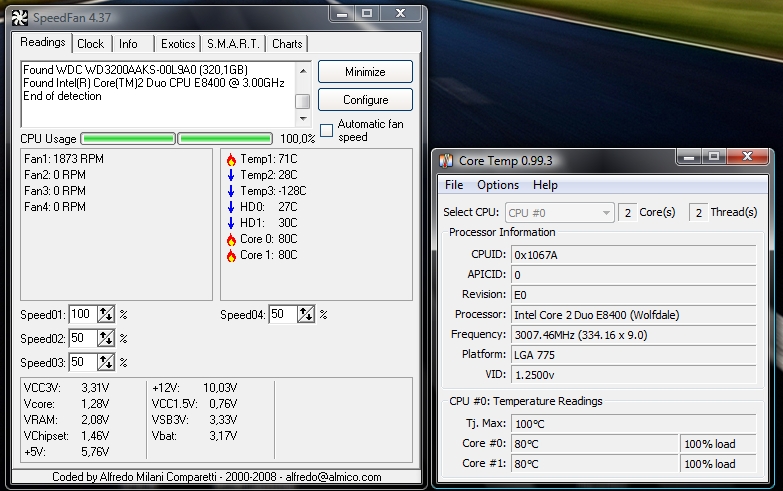783x491 pixels.
Task: Click the Core #0 100% load field
Action: click(718, 444)
